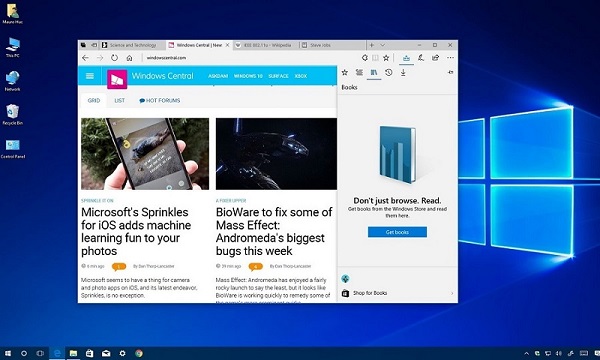
Task: Select Recycle Bin desktop icon
Action: click(x=13, y=115)
